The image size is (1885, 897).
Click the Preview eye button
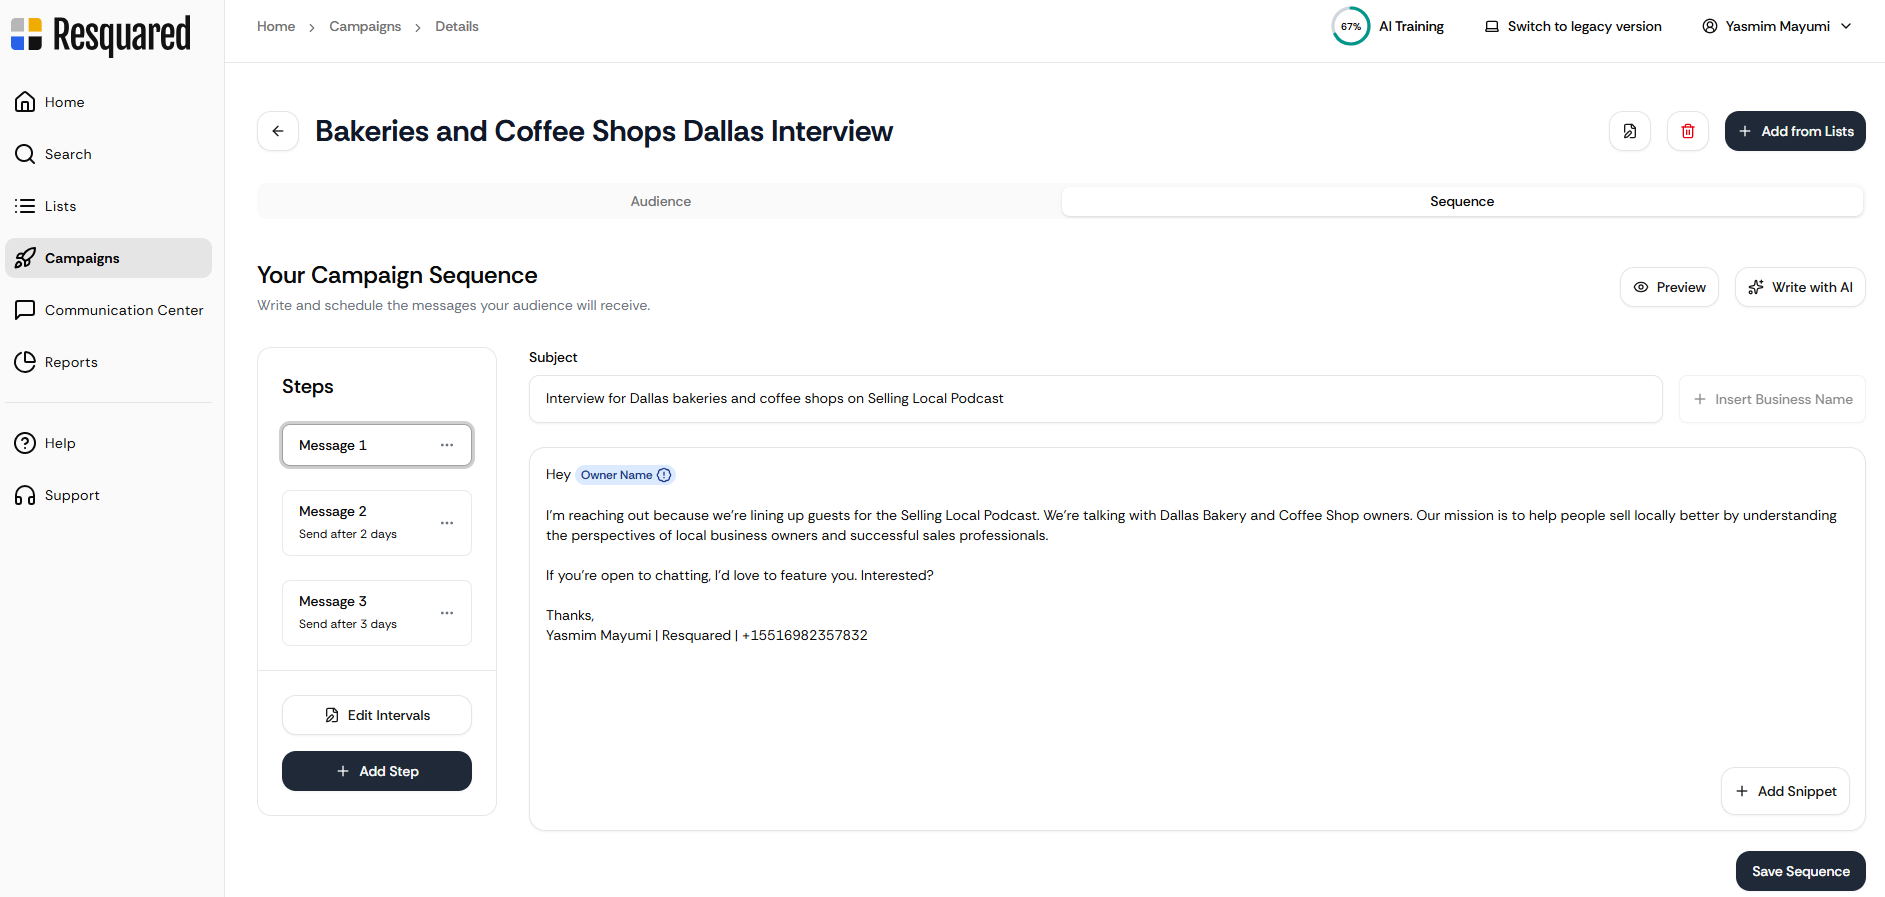click(1669, 287)
